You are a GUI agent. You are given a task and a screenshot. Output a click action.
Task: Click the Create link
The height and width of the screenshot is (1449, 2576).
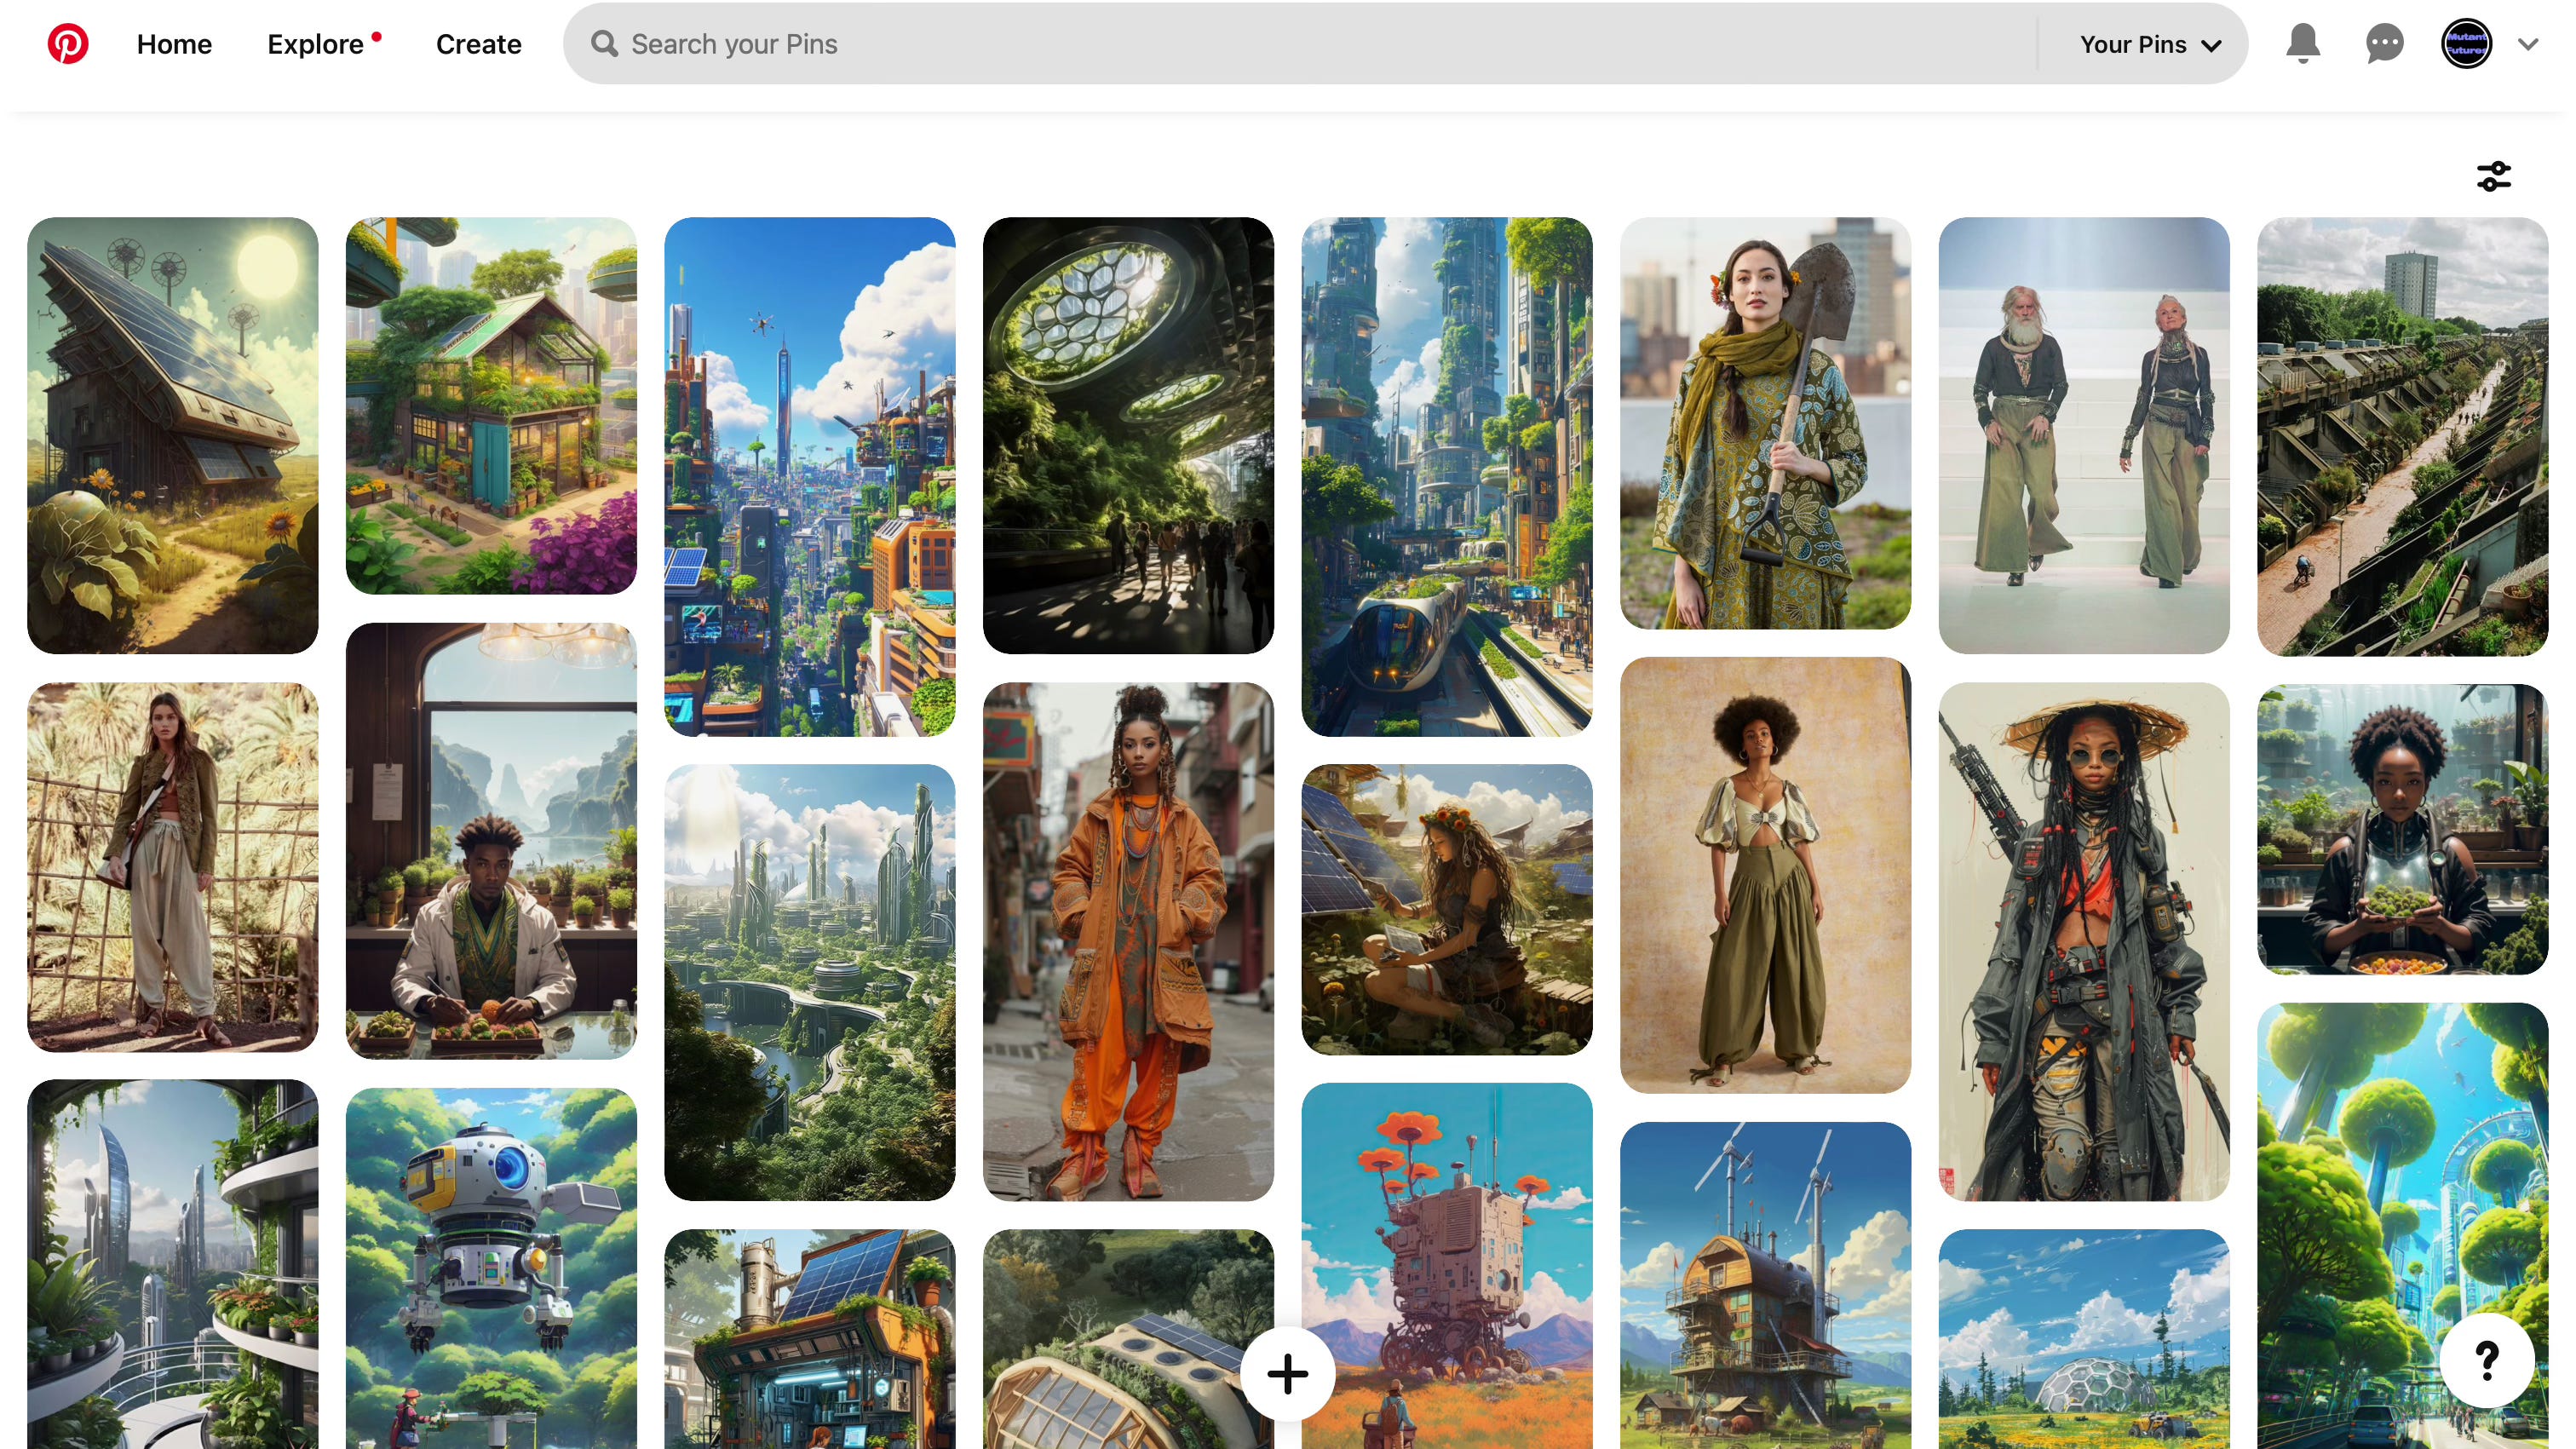click(478, 44)
